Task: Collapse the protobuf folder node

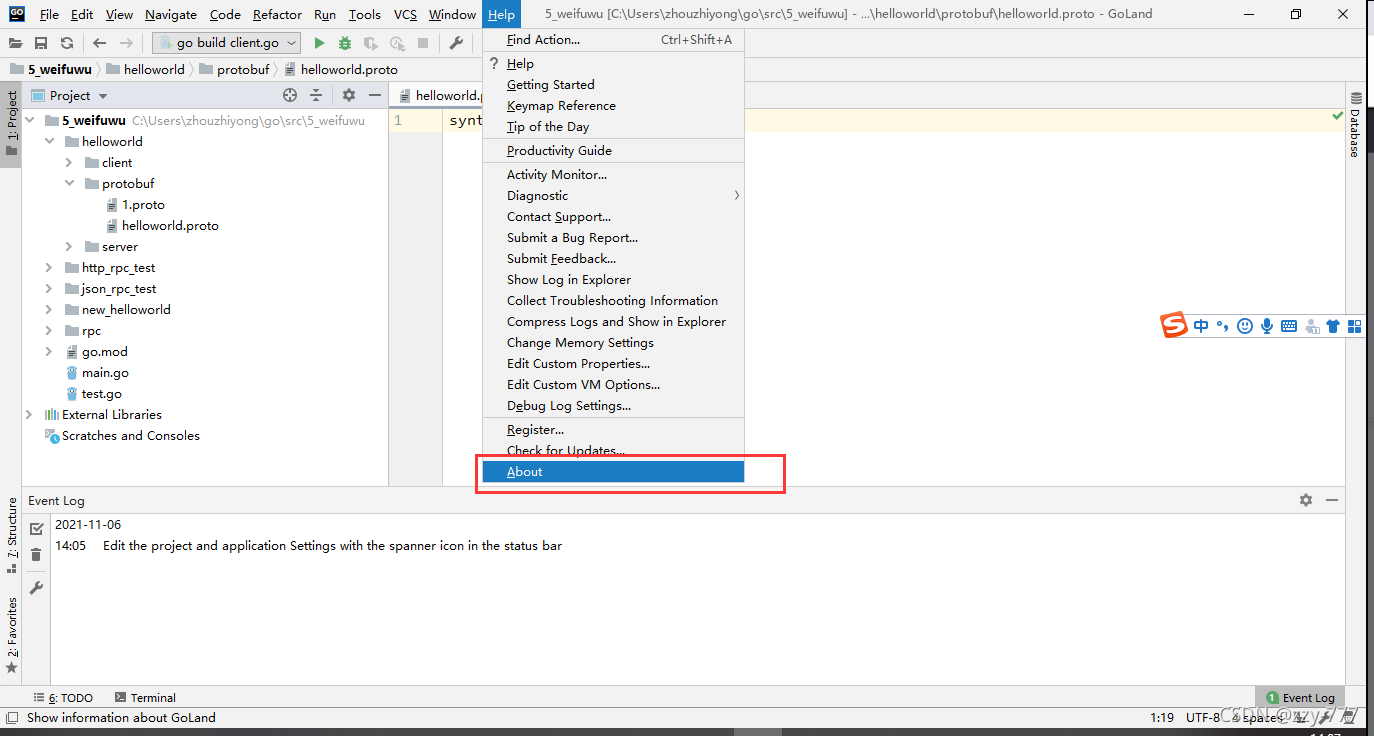Action: (69, 183)
